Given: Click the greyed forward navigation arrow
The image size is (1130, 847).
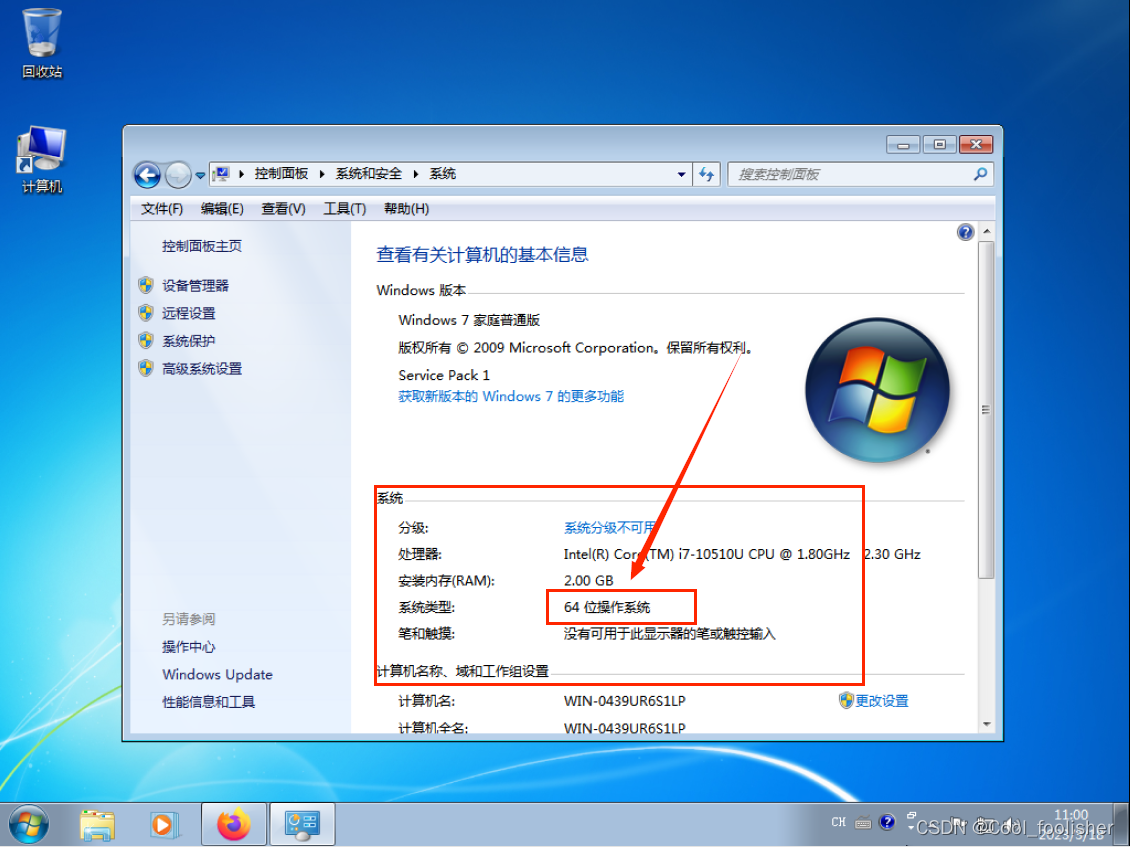Looking at the screenshot, I should (177, 174).
